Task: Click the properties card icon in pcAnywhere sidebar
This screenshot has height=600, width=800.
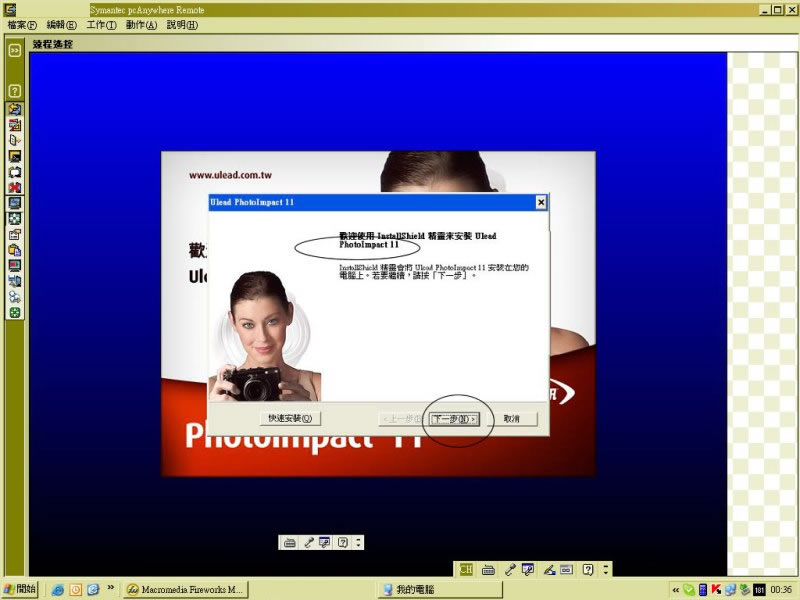Action: tap(14, 234)
